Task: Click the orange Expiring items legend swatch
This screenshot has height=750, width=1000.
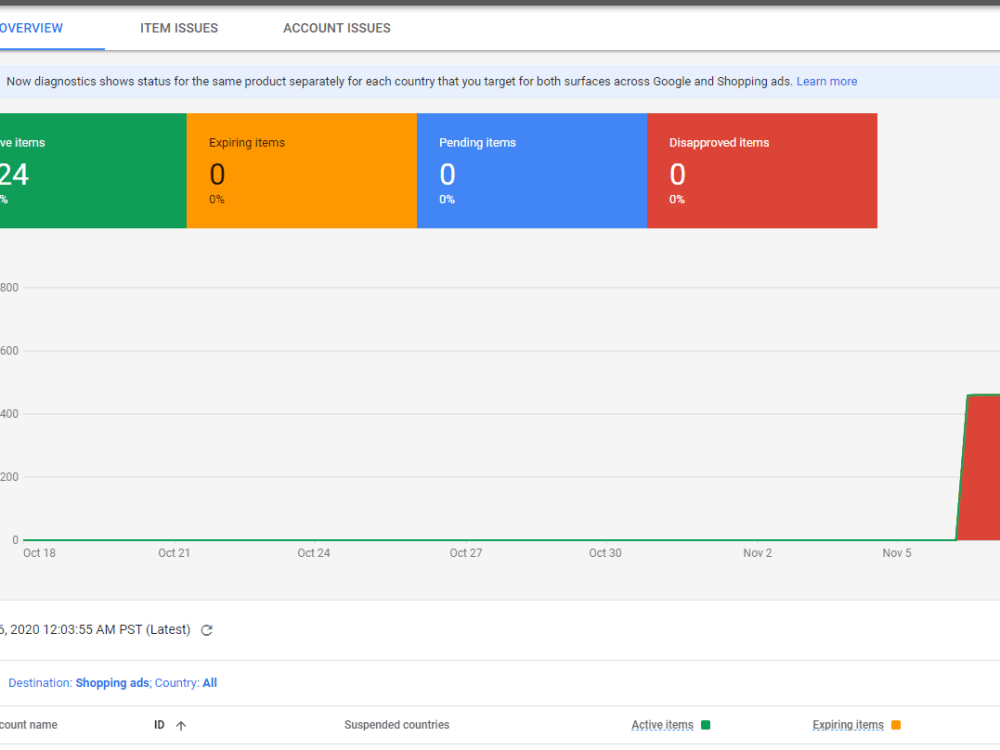Action: [x=896, y=725]
